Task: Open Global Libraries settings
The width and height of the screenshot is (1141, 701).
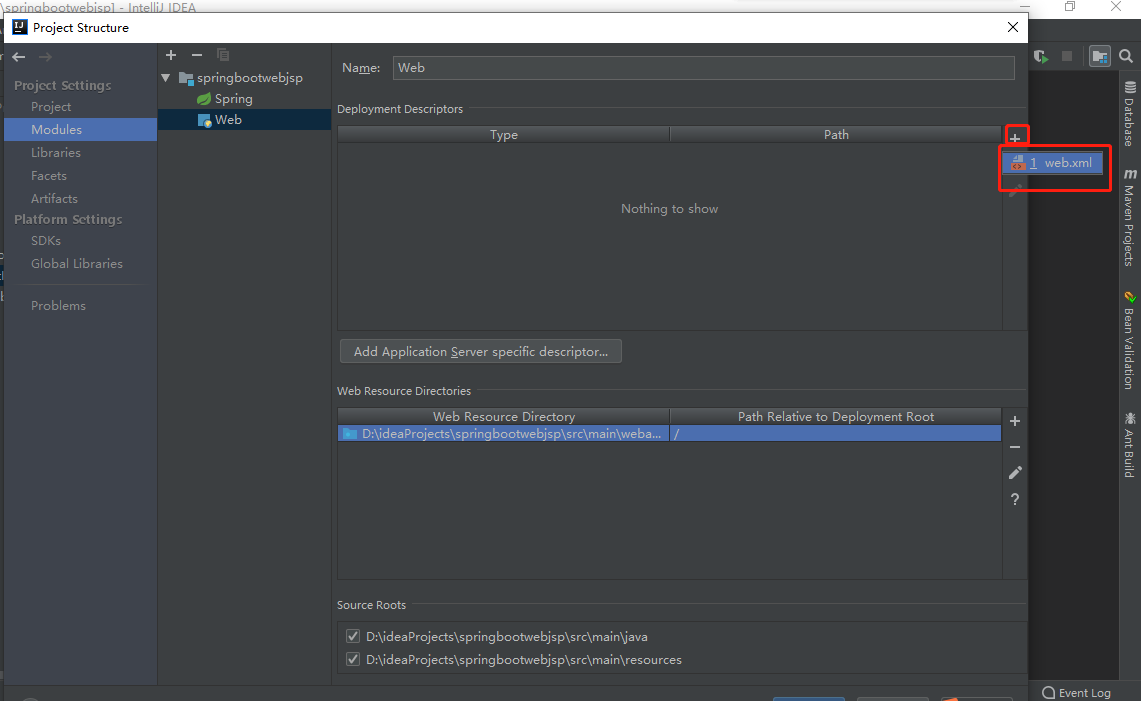Action: tap(76, 264)
